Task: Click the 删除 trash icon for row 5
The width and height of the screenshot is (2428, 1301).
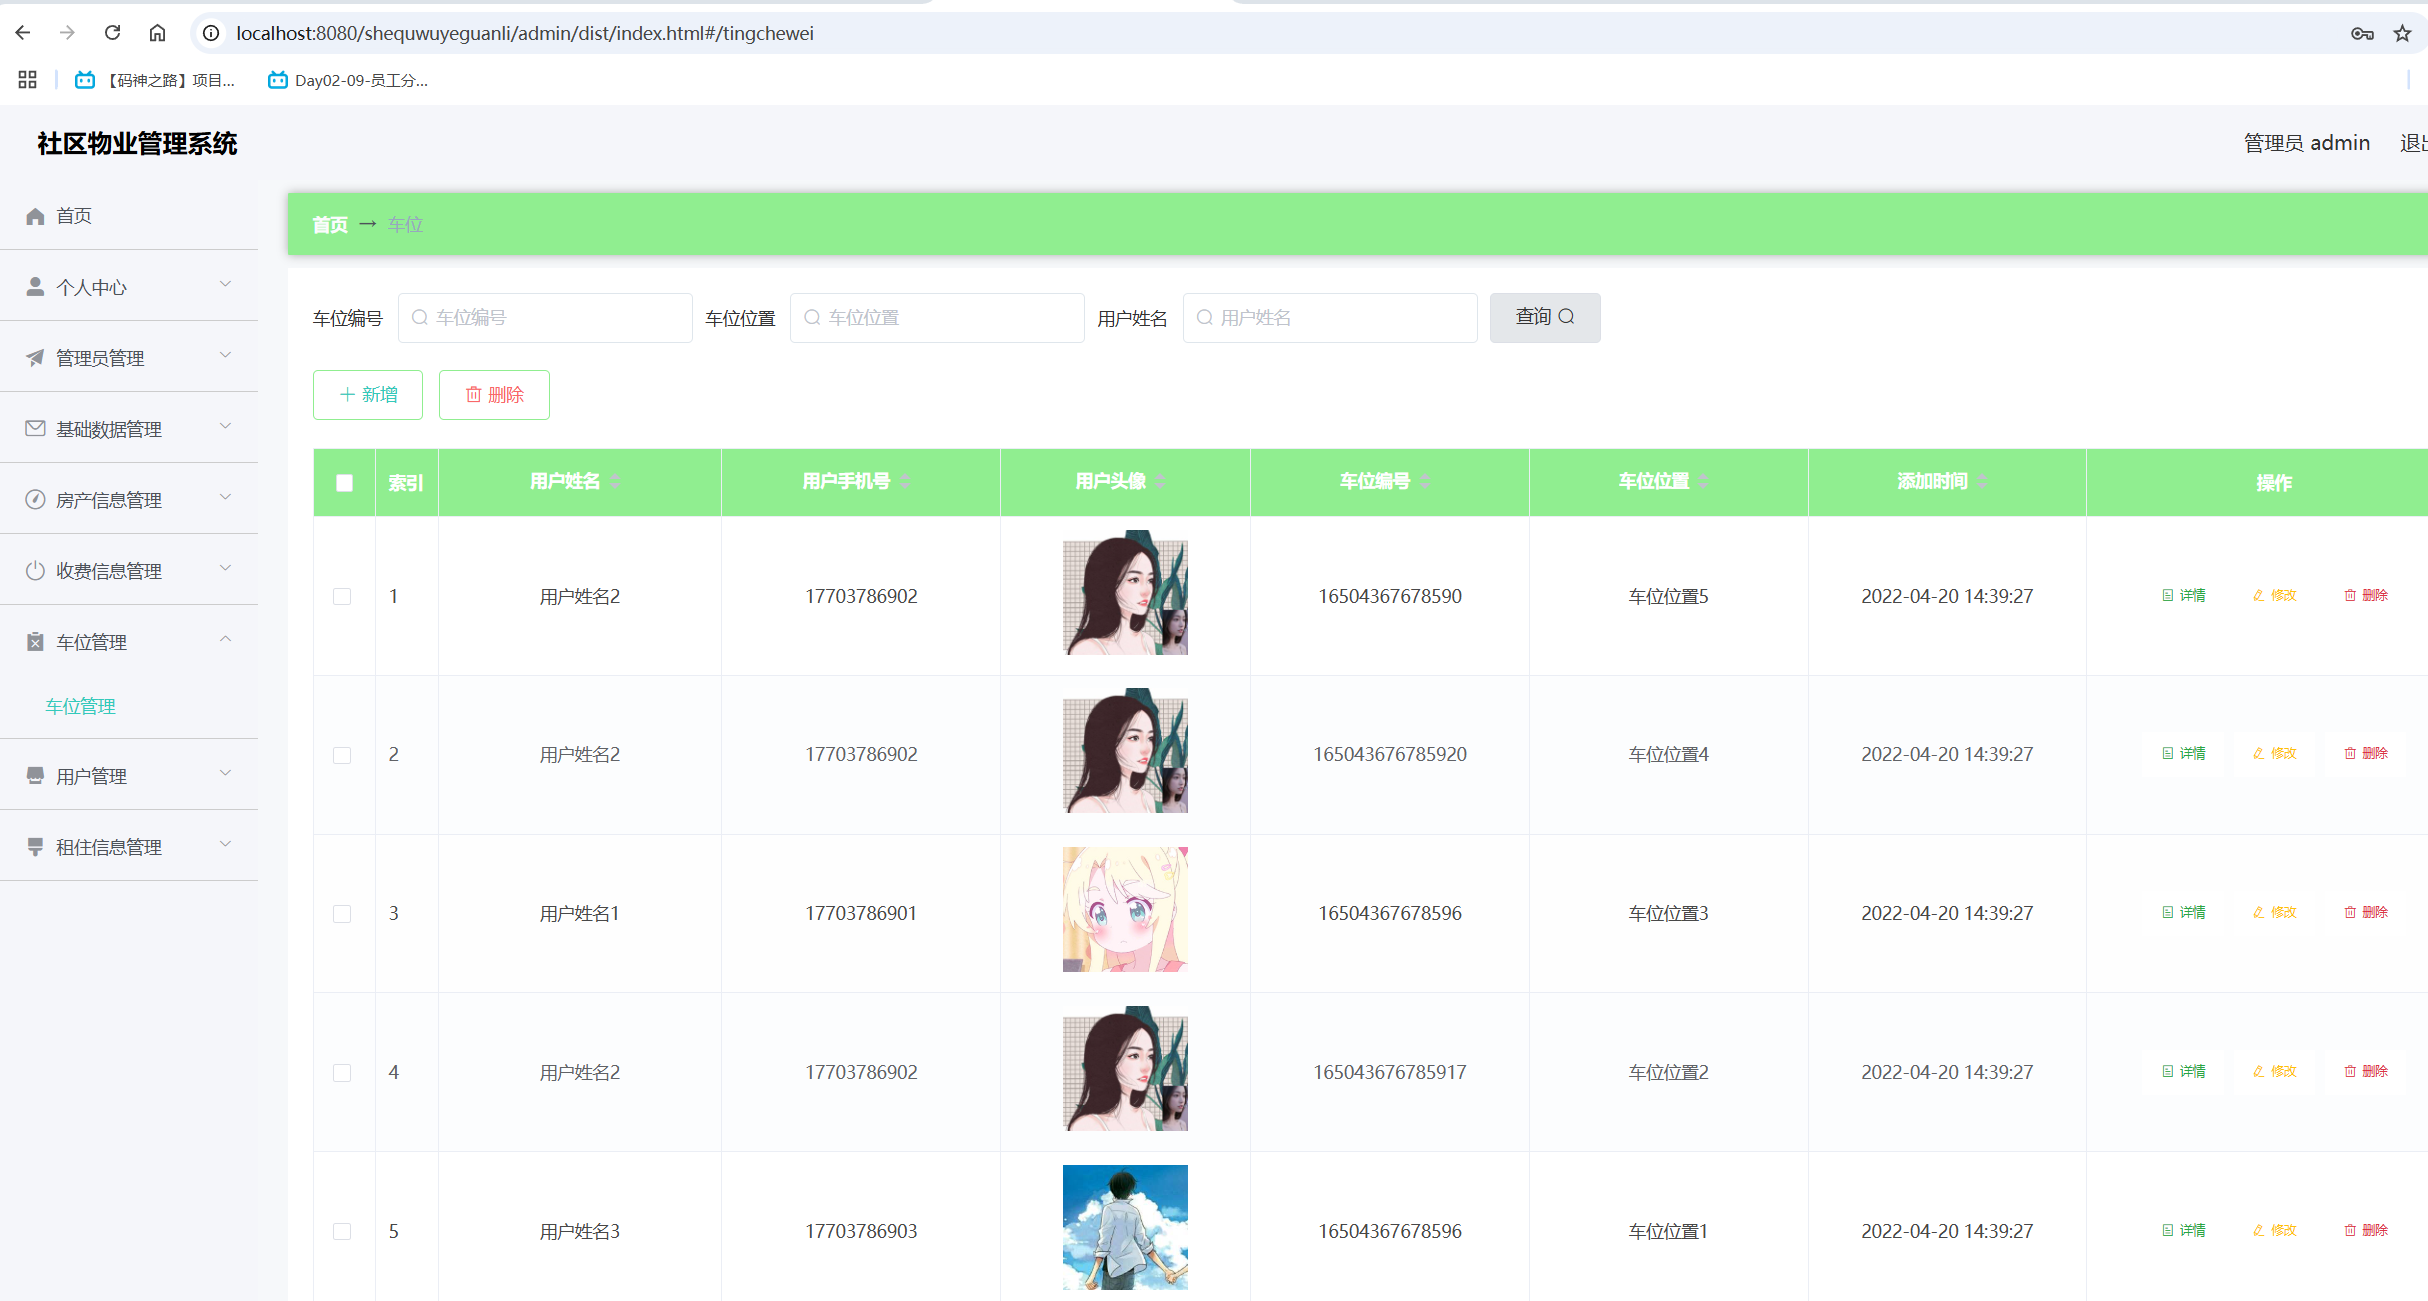Action: coord(2350,1231)
